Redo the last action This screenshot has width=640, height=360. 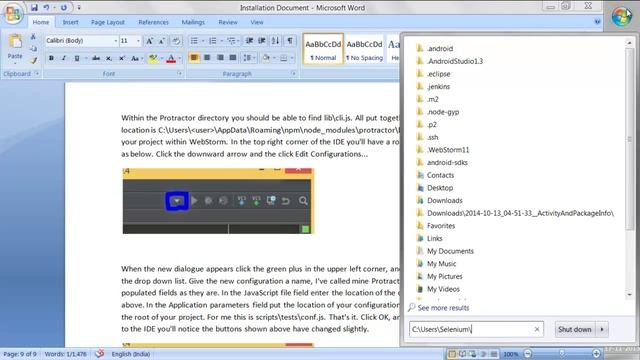coord(64,7)
